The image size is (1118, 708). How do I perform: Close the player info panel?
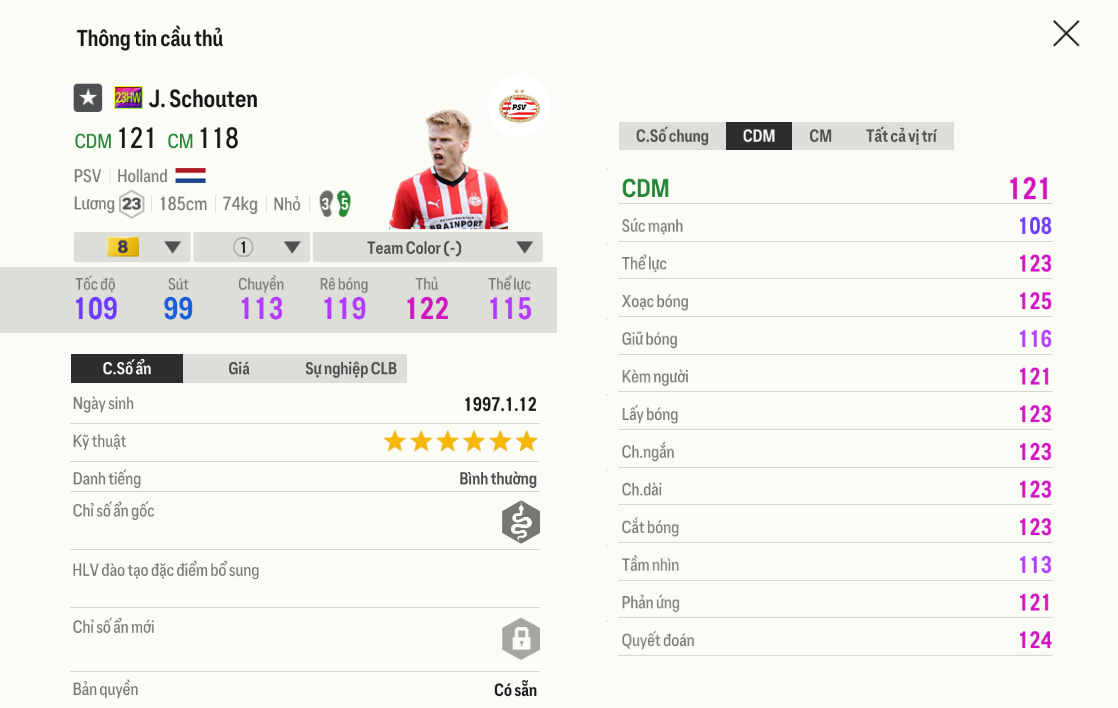pos(1066,34)
